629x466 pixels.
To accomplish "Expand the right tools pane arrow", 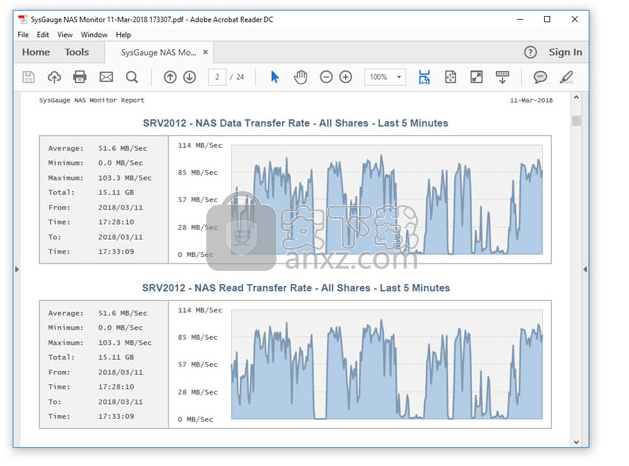I will [585, 269].
